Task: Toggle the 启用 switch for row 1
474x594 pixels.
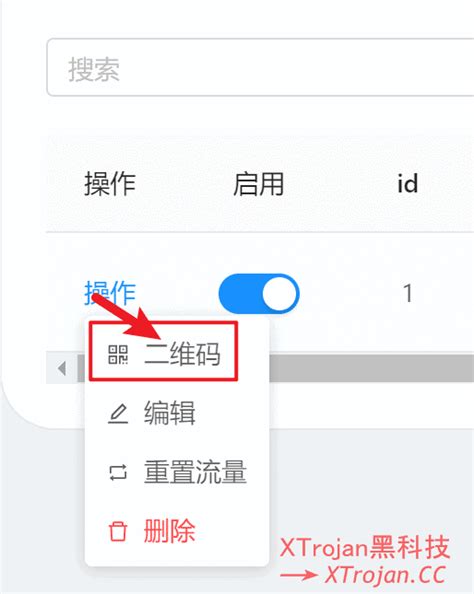Action: [x=259, y=294]
